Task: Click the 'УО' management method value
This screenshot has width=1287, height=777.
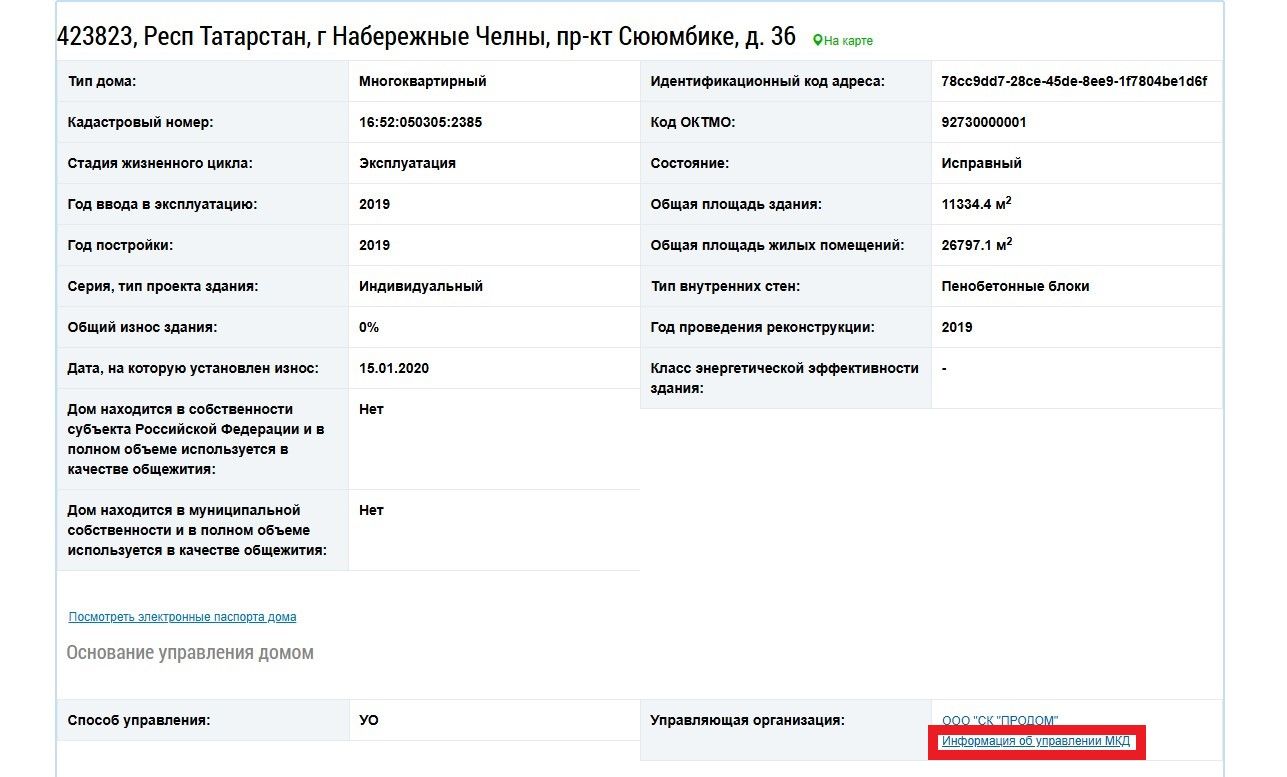Action: click(x=368, y=720)
